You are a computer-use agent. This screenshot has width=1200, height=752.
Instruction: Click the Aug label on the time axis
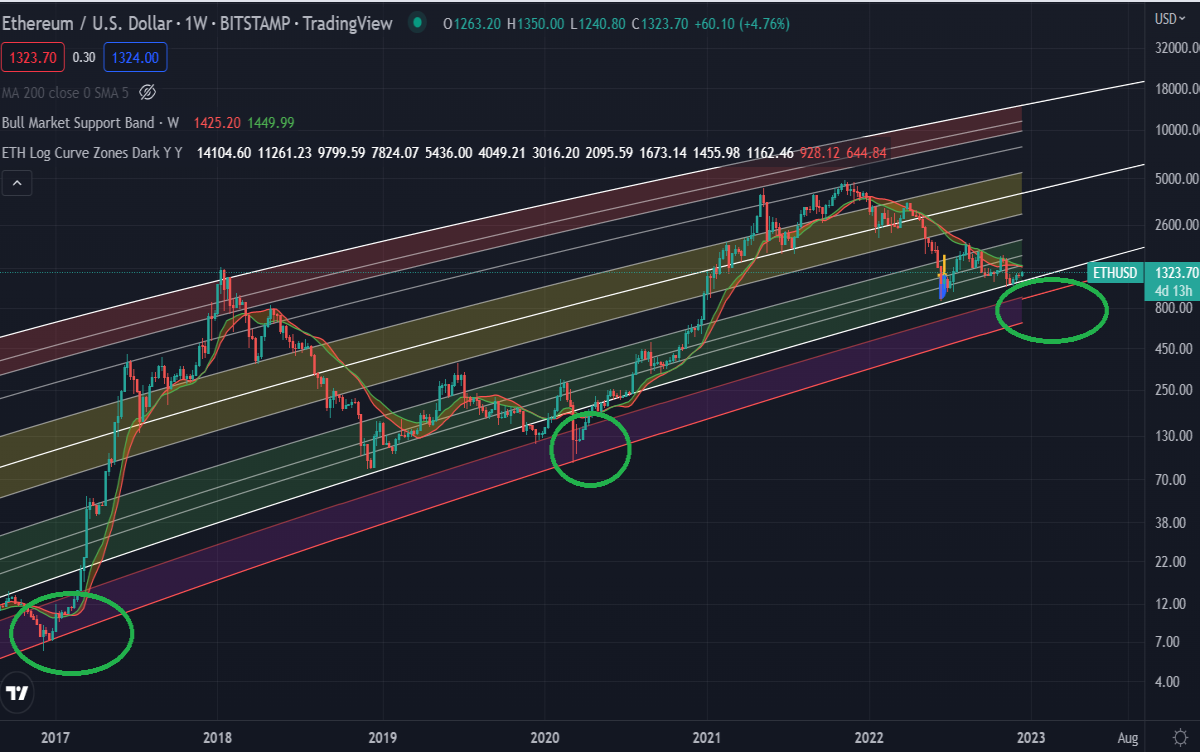click(x=1128, y=738)
